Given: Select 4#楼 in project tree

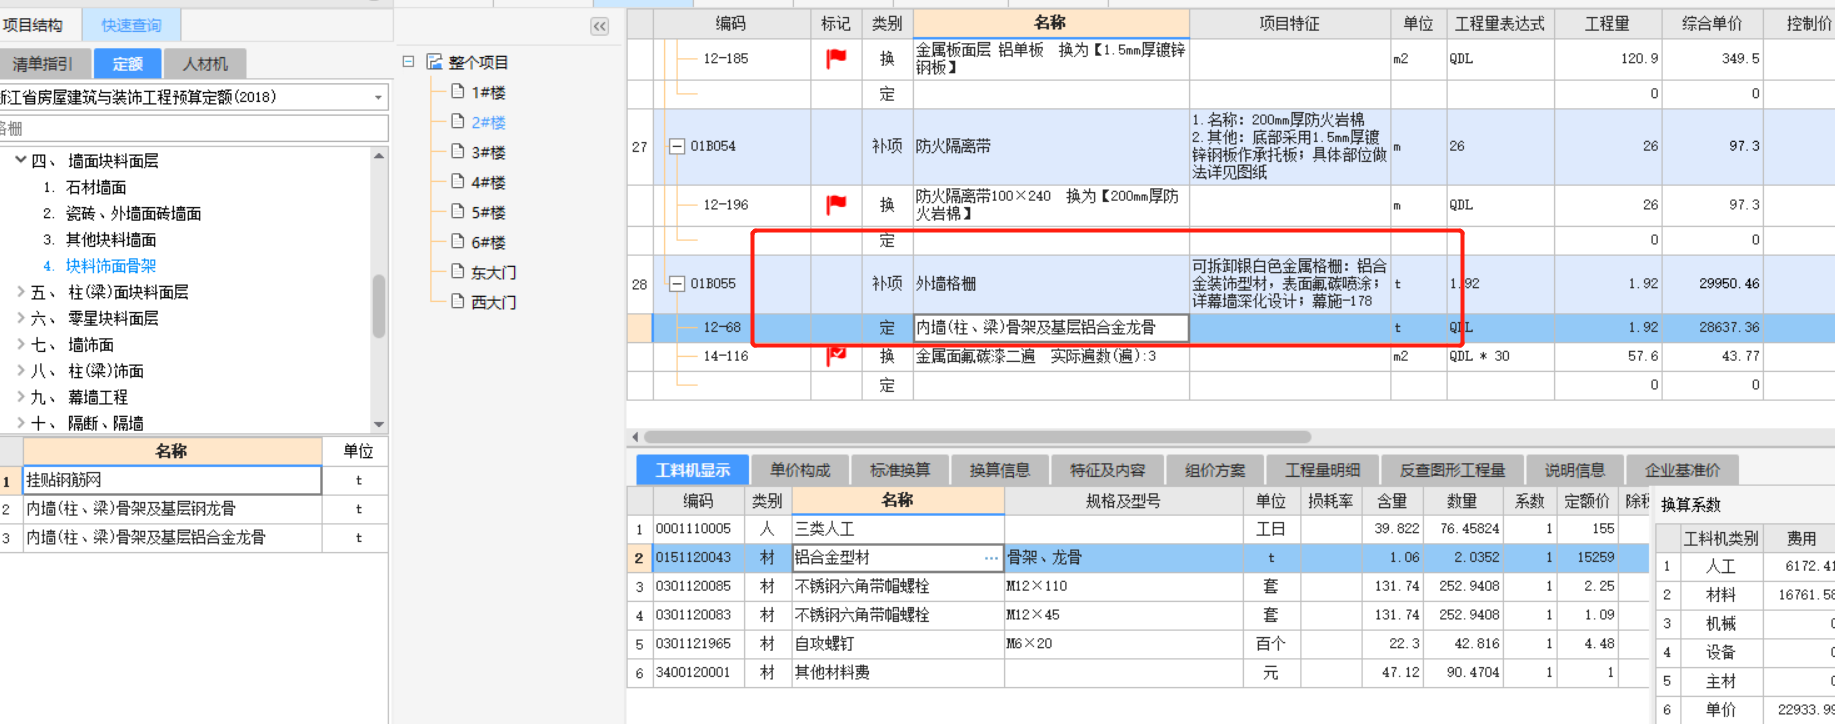Looking at the screenshot, I should [488, 182].
